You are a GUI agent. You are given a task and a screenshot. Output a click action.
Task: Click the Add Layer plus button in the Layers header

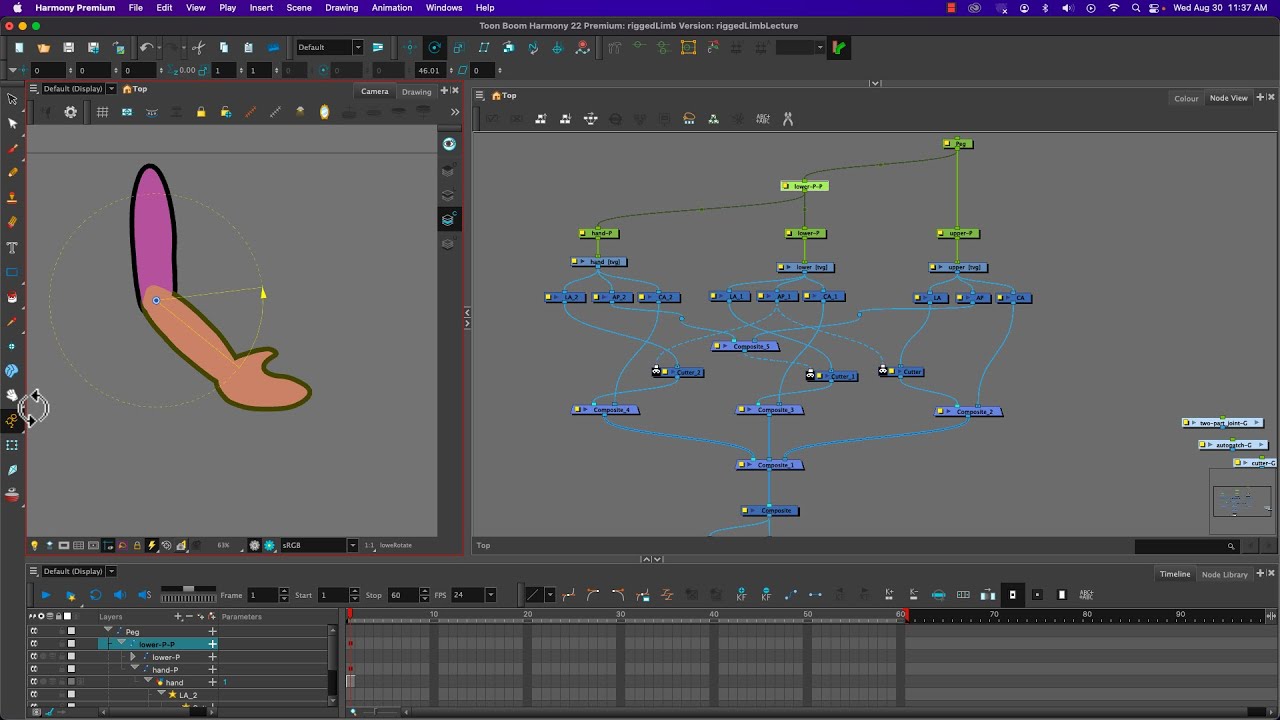point(178,617)
